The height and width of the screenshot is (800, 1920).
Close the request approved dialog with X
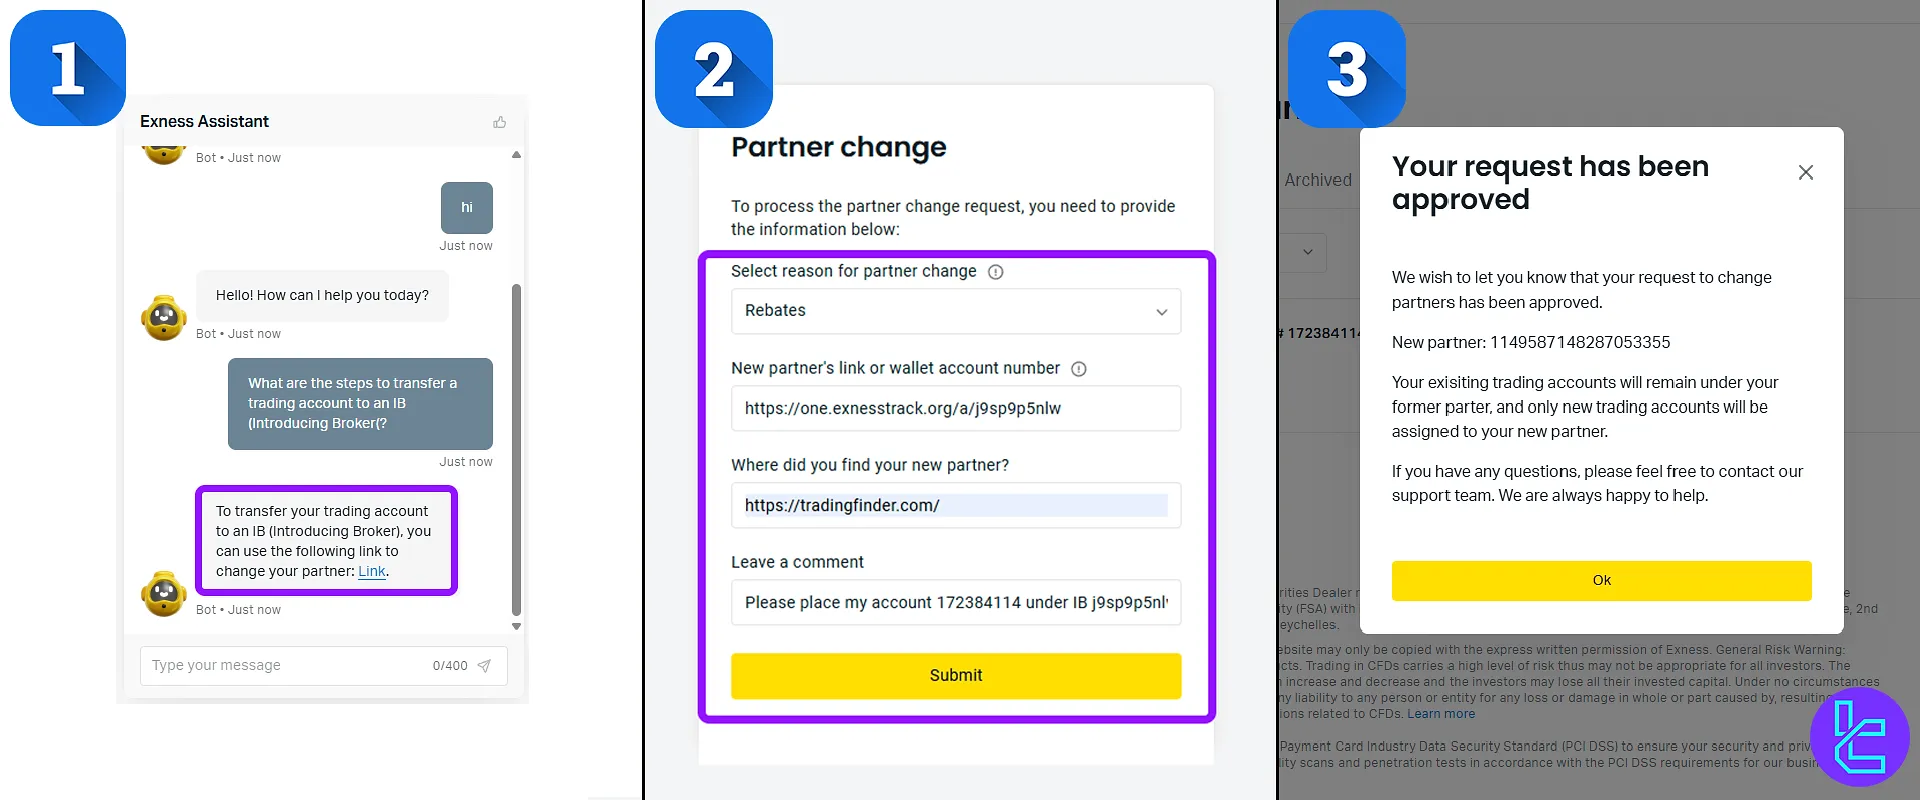click(x=1805, y=173)
